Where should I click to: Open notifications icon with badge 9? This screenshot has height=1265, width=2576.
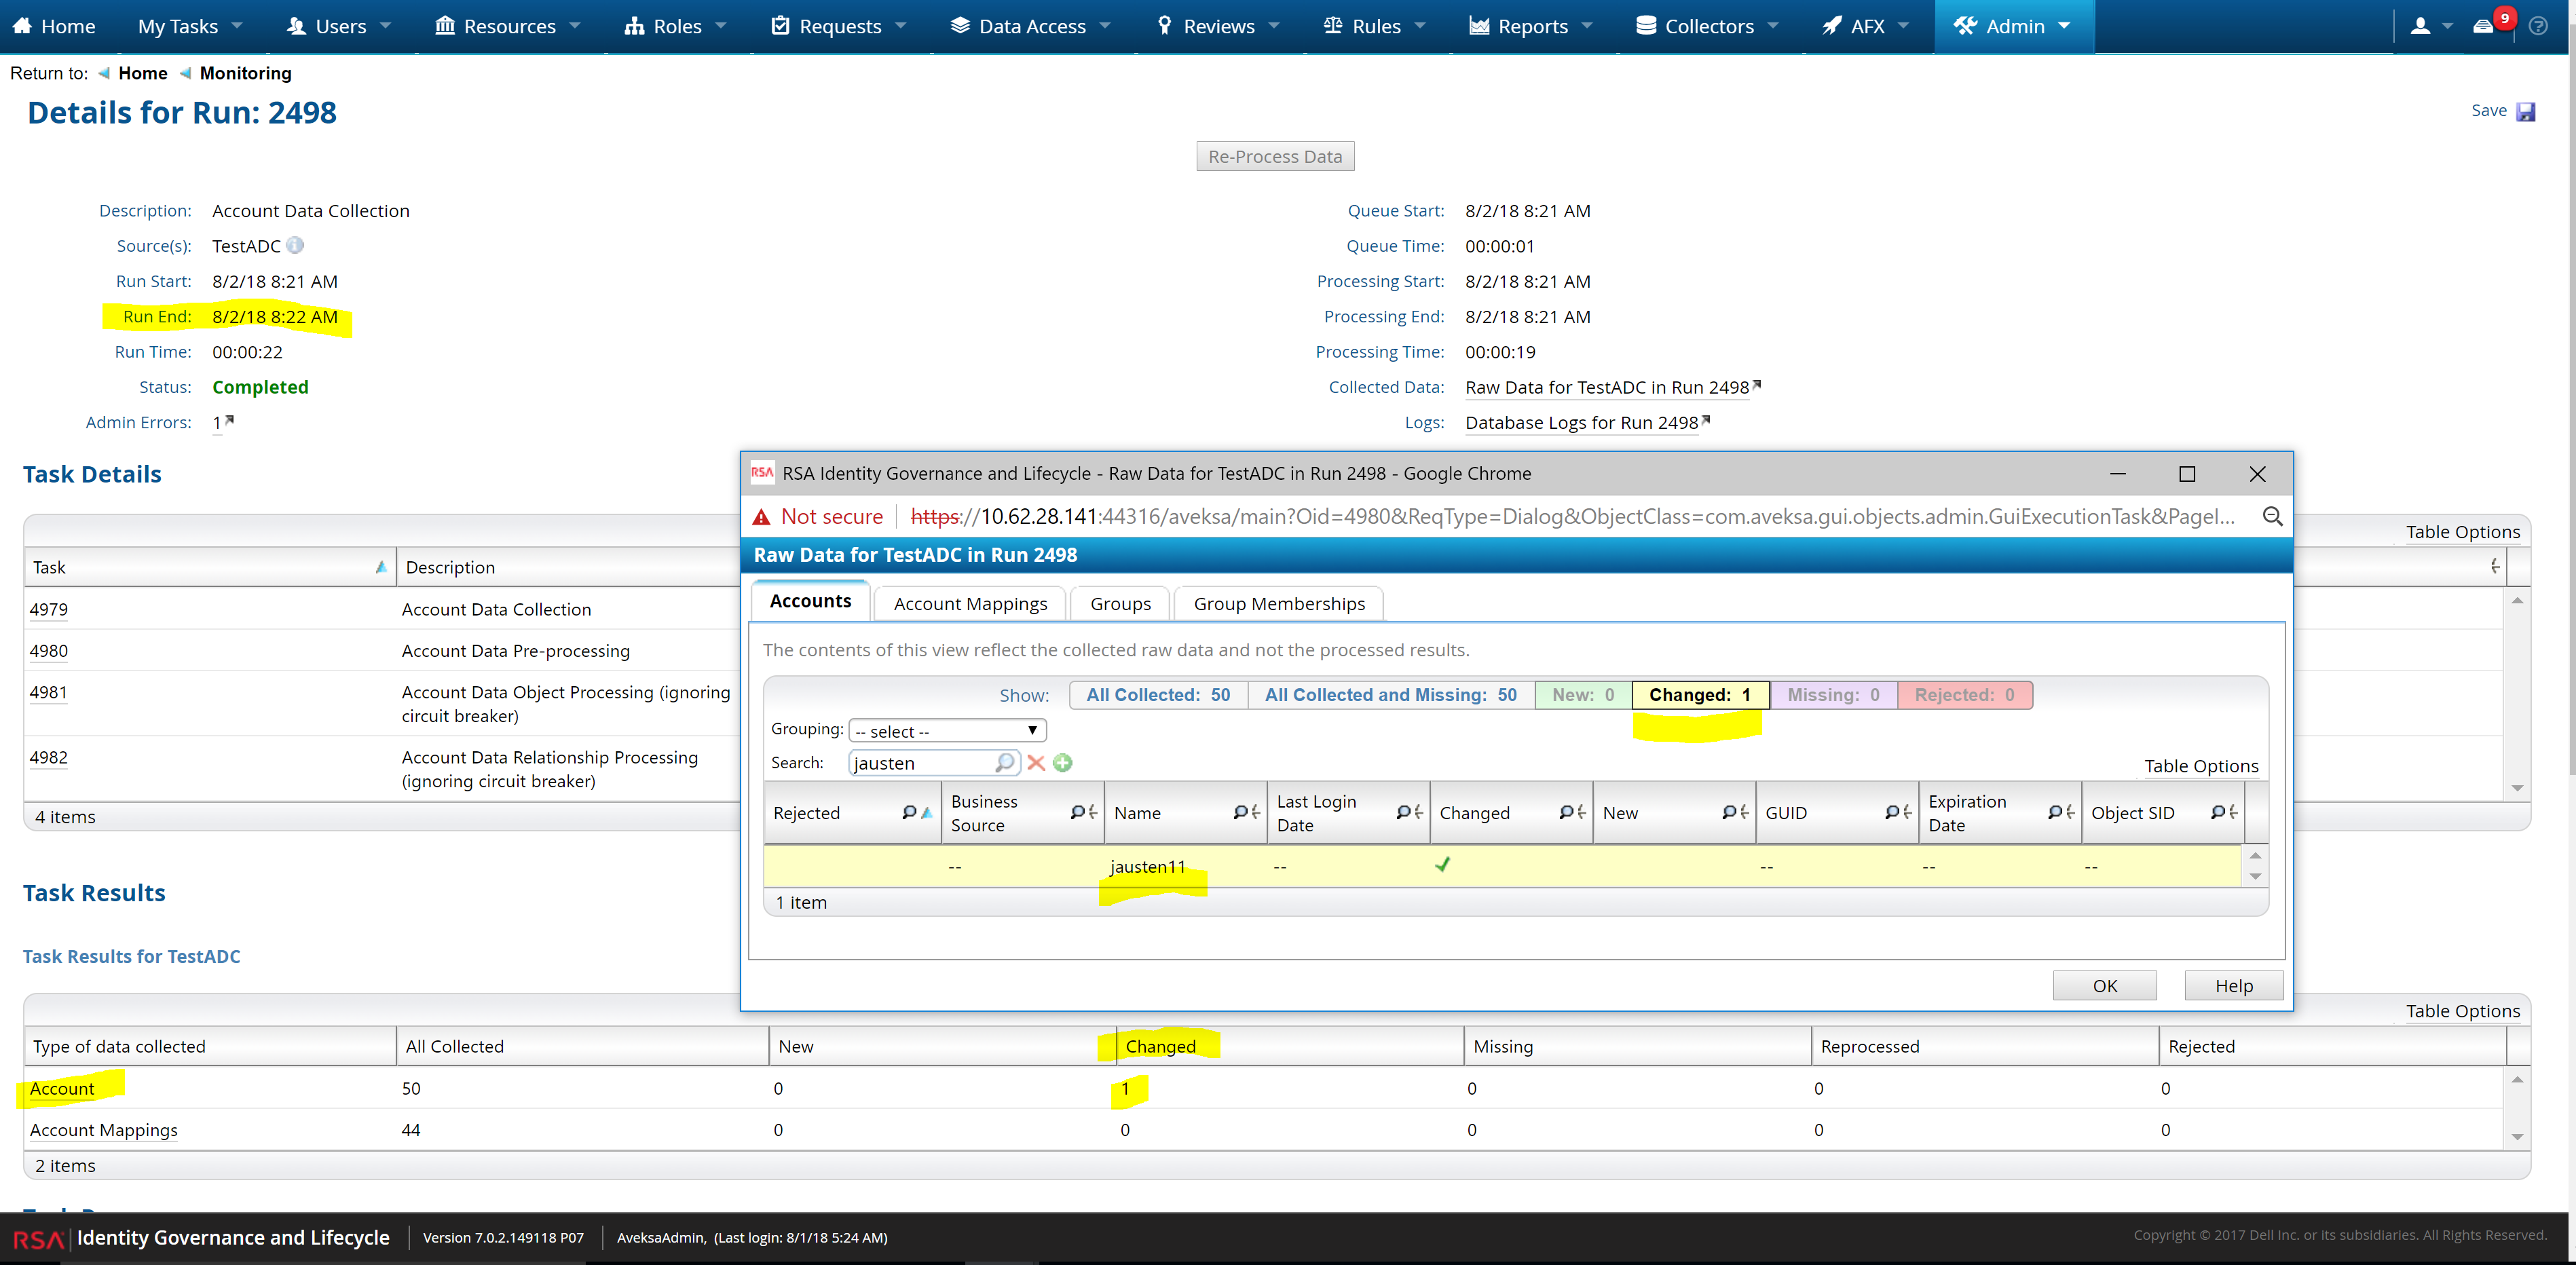pos(2483,26)
